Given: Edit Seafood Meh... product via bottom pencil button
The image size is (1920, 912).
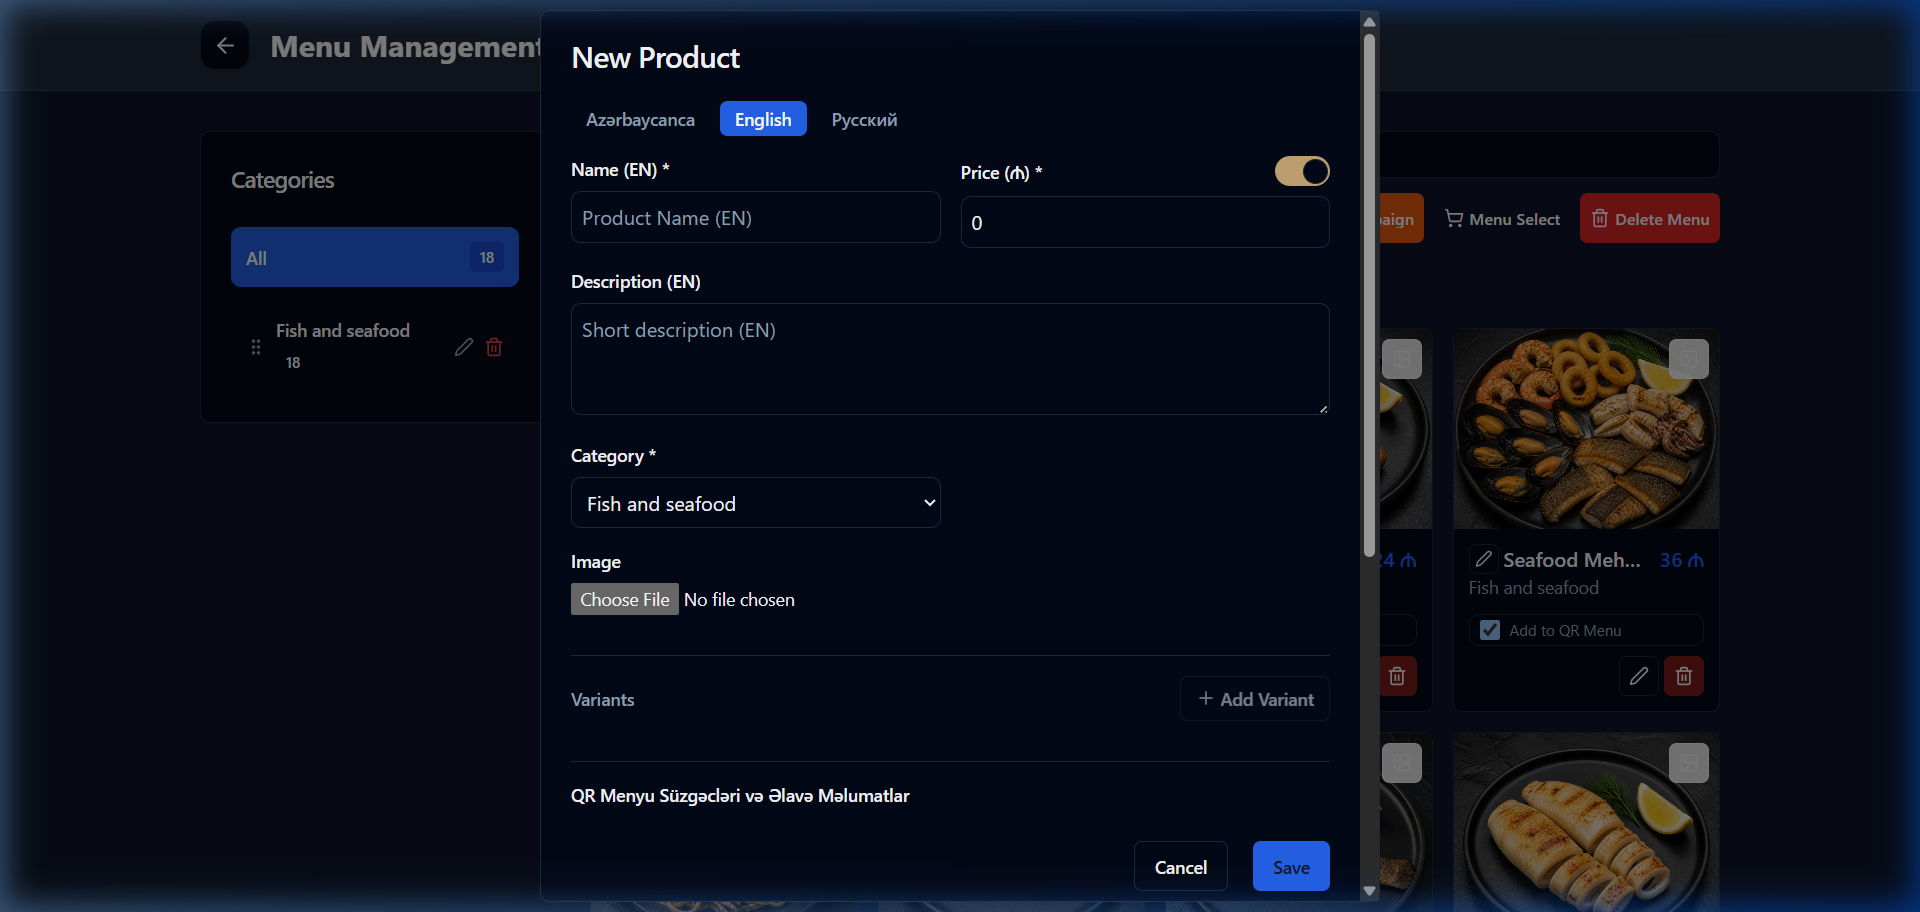Looking at the screenshot, I should [x=1639, y=676].
